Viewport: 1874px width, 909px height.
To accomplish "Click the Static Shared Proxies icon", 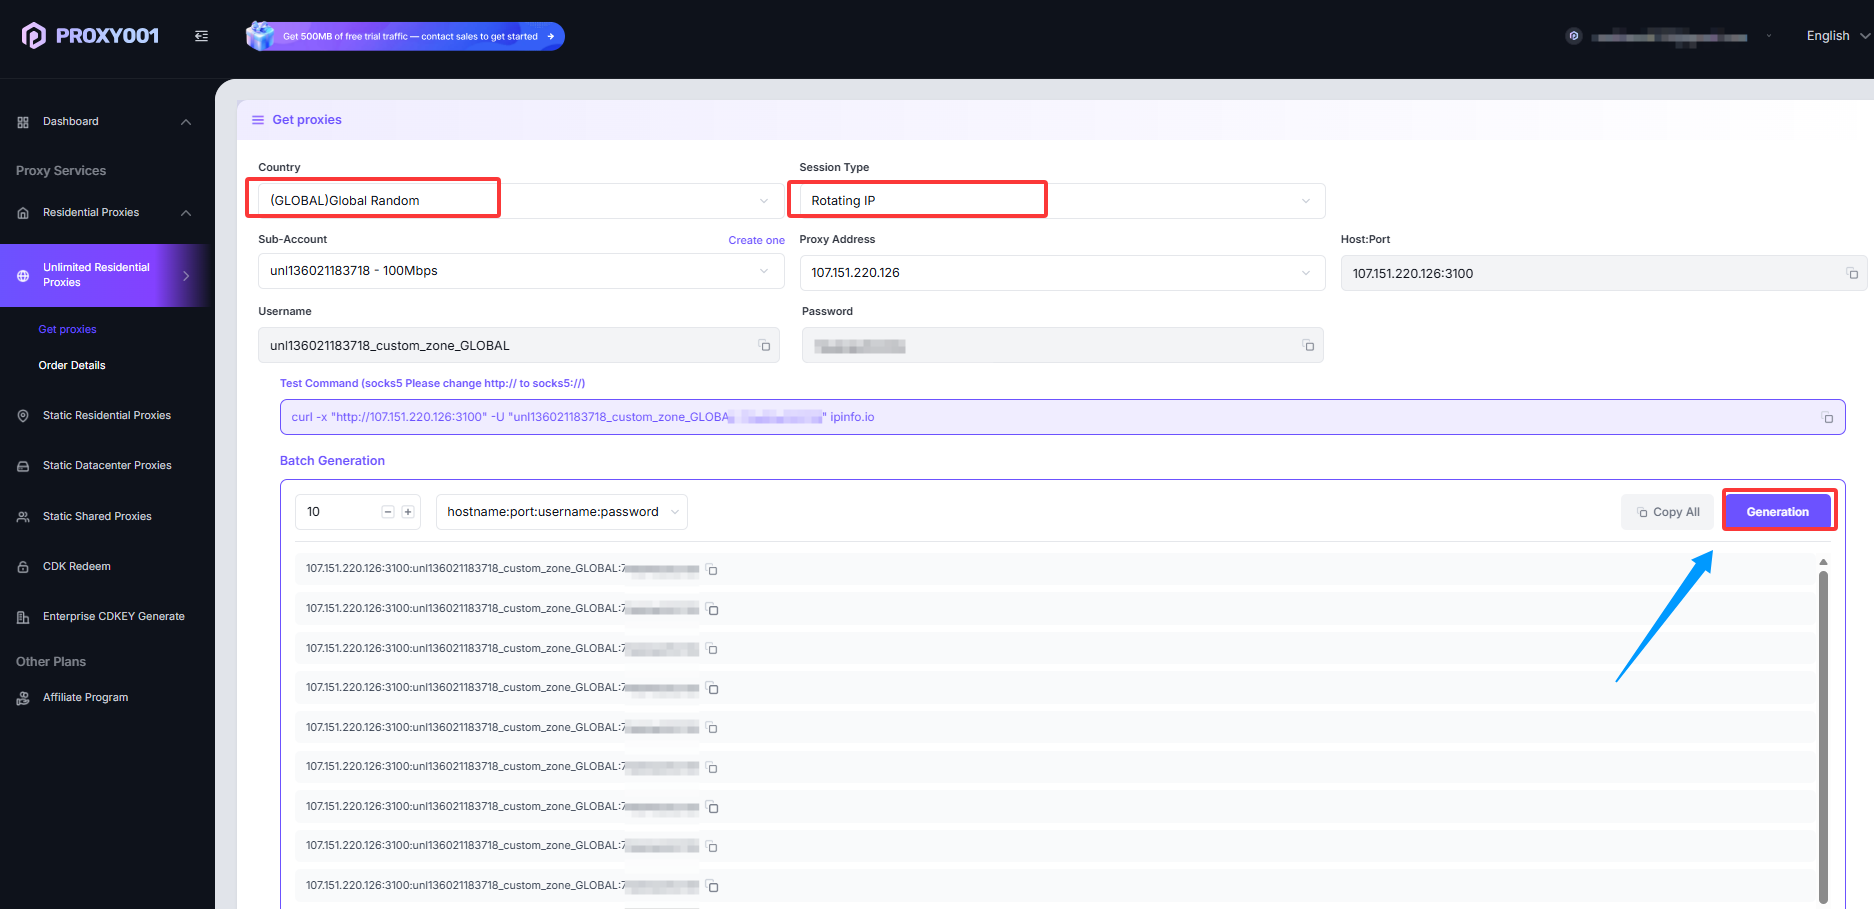I will tap(23, 517).
